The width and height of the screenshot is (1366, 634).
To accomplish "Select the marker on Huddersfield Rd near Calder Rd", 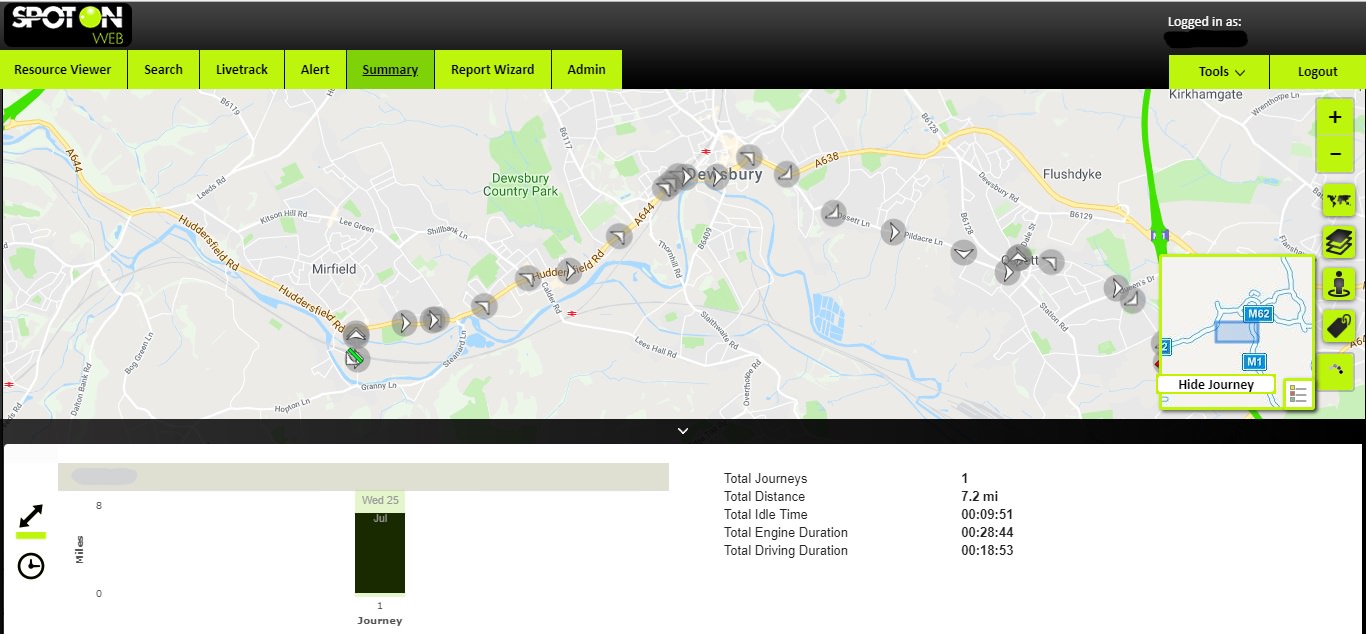I will click(x=527, y=278).
